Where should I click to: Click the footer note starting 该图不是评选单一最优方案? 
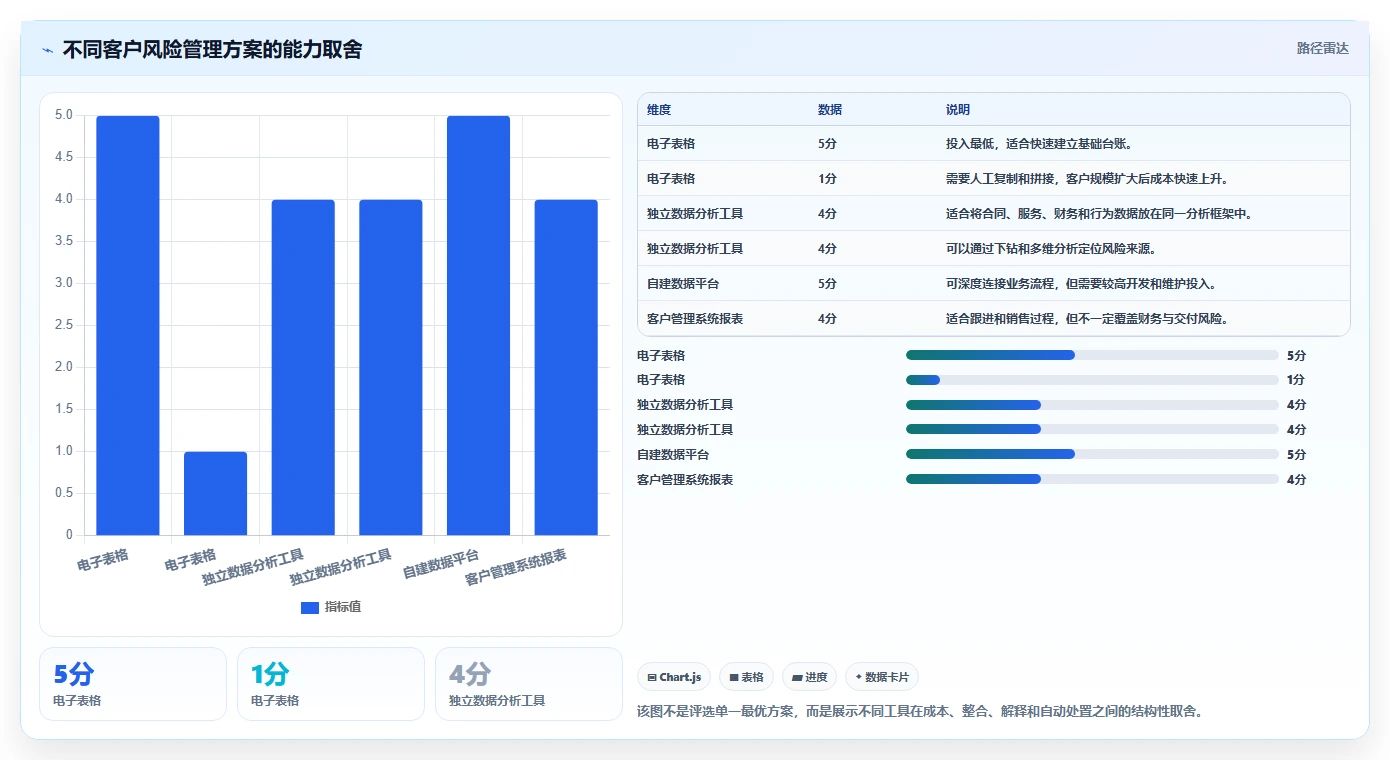[x=920, y=712]
